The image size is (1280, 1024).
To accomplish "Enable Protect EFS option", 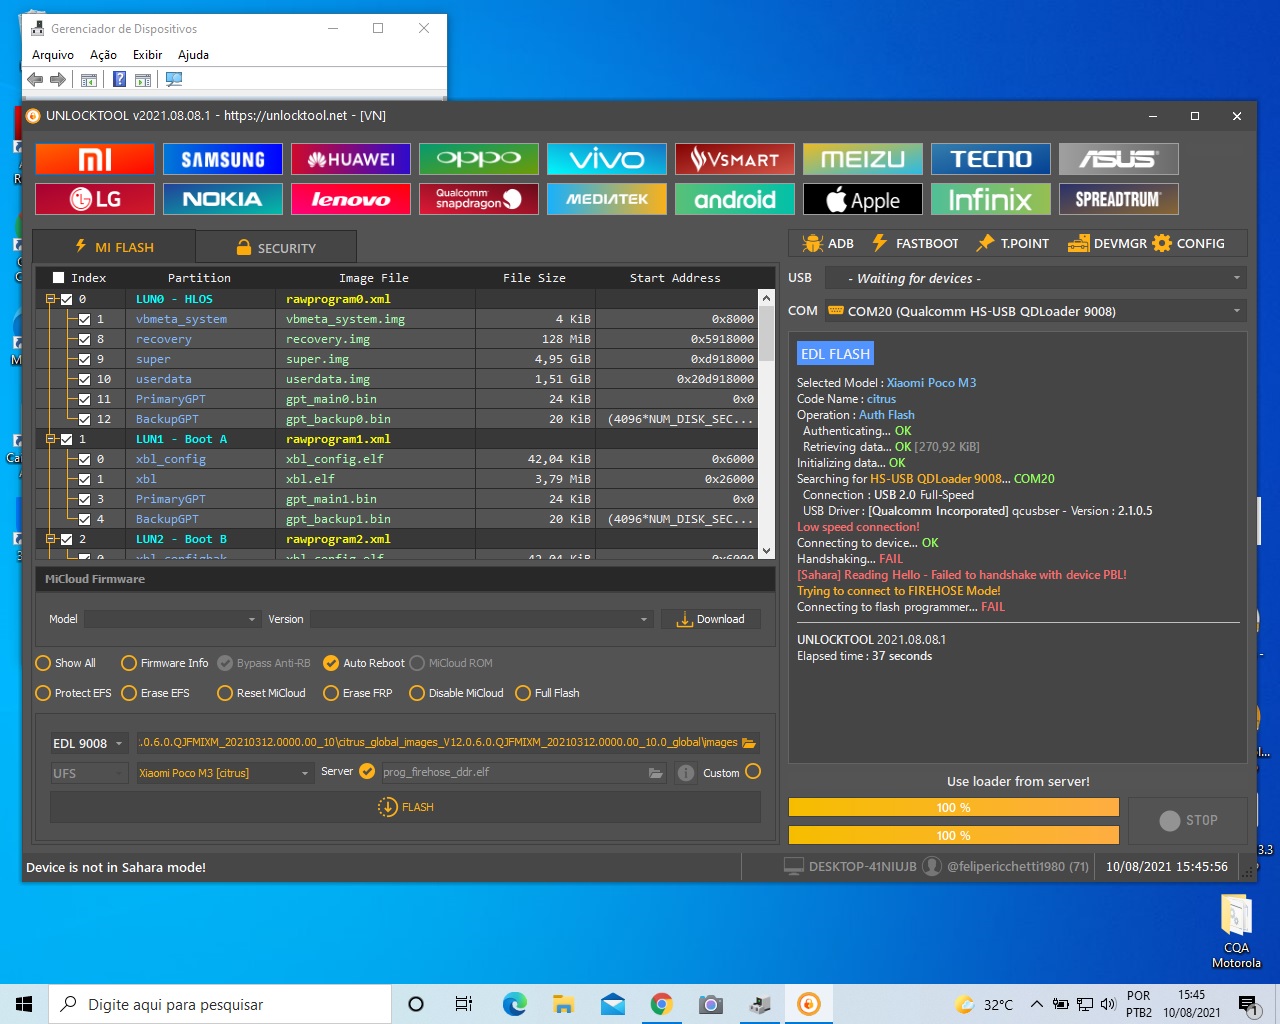I will (x=74, y=693).
